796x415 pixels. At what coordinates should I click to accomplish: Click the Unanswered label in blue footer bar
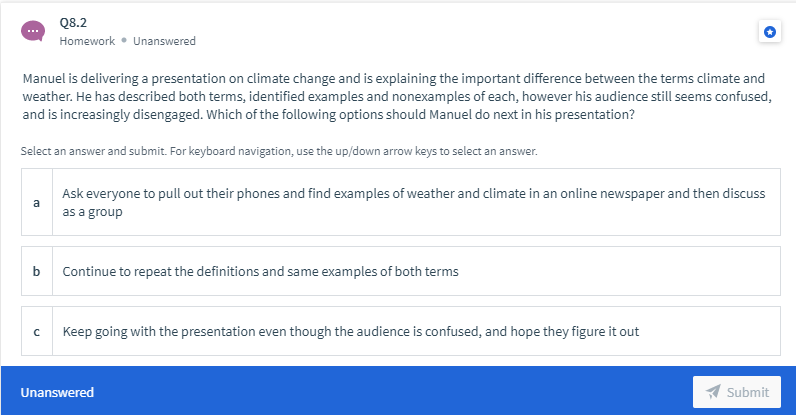(x=57, y=392)
